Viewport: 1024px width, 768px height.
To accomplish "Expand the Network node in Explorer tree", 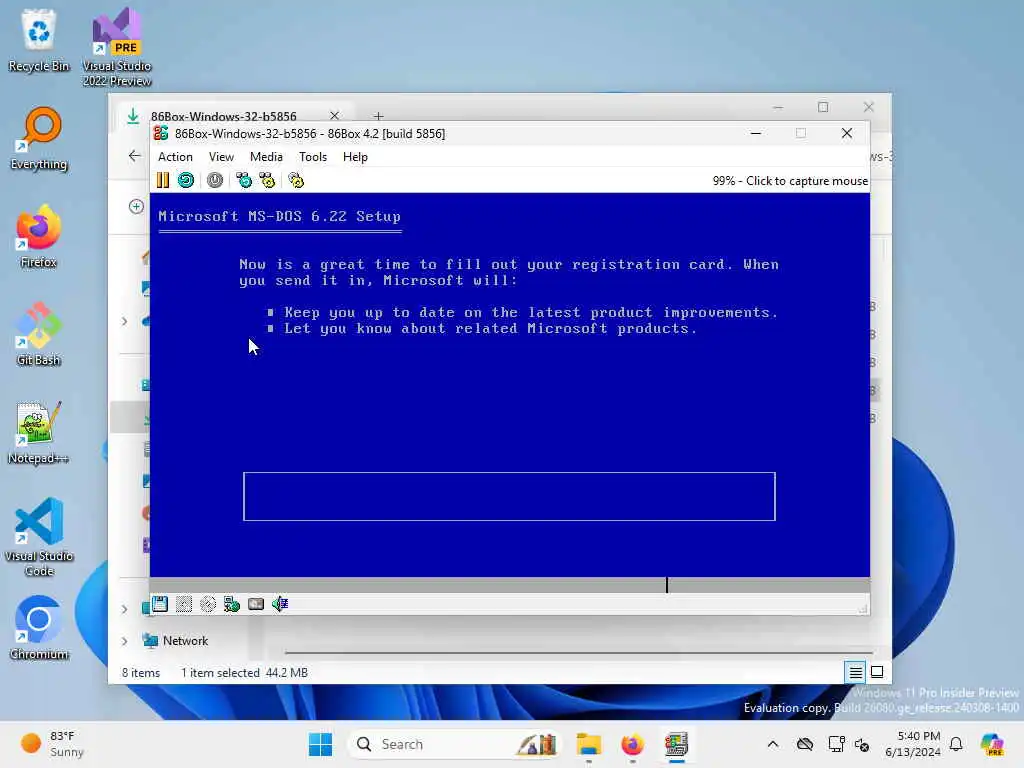I will pos(125,641).
